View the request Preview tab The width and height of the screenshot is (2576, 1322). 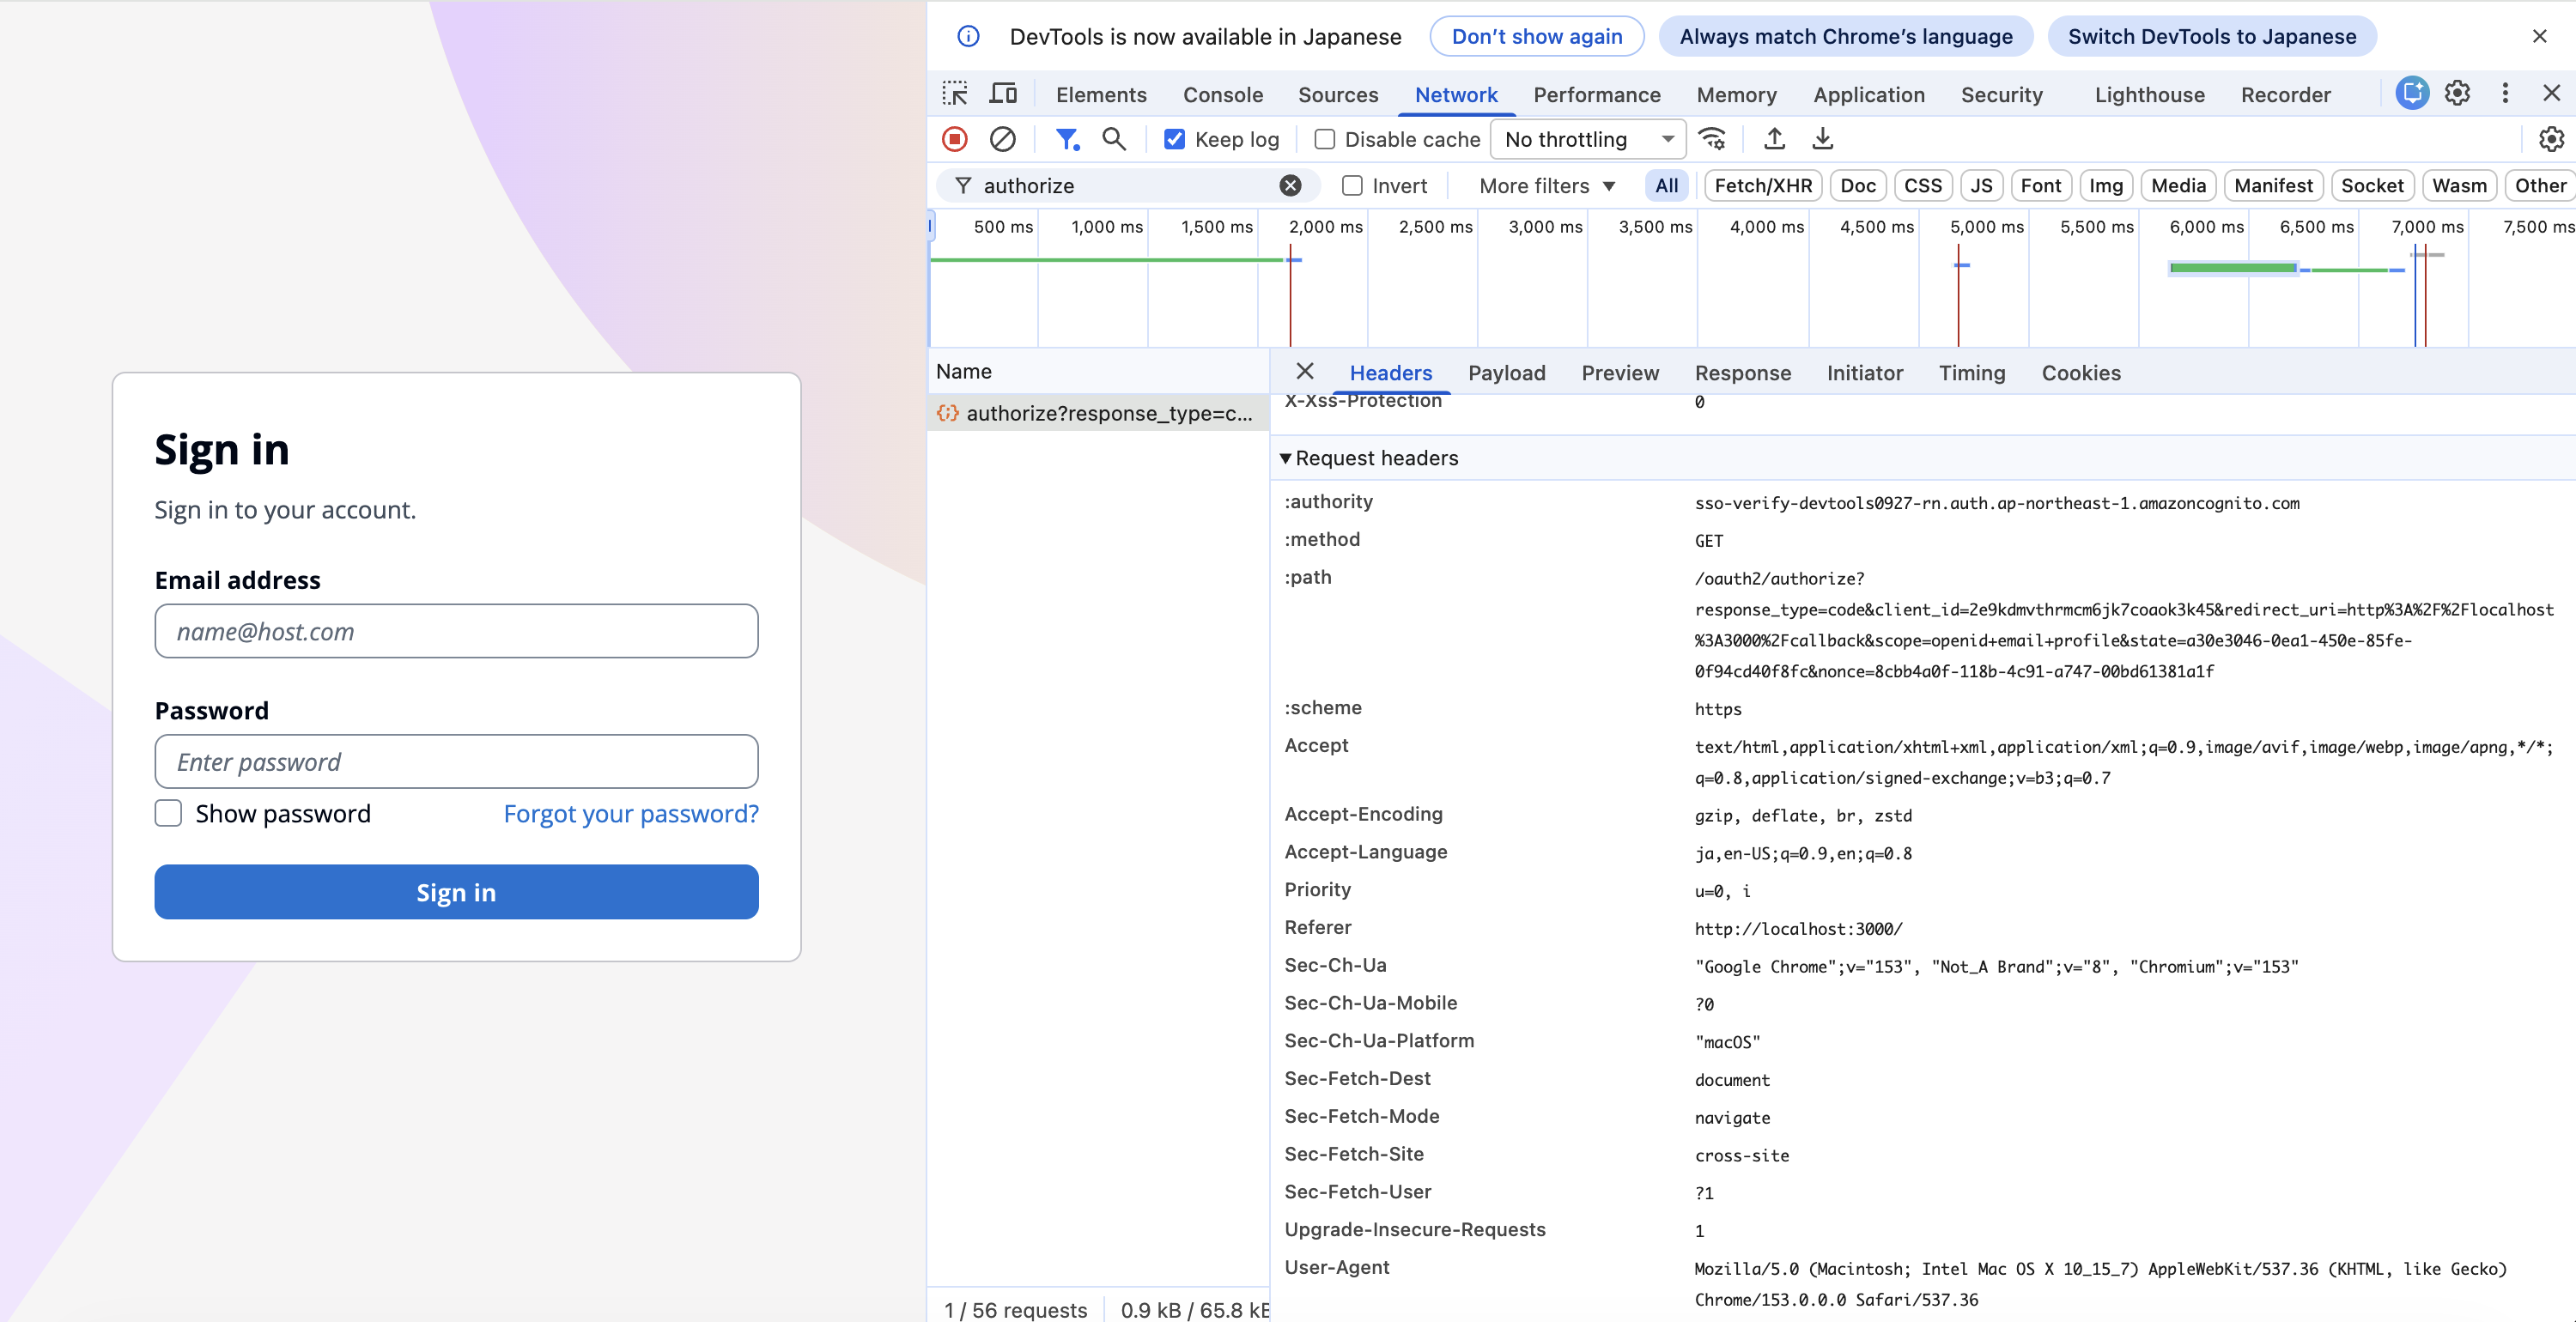coord(1620,372)
